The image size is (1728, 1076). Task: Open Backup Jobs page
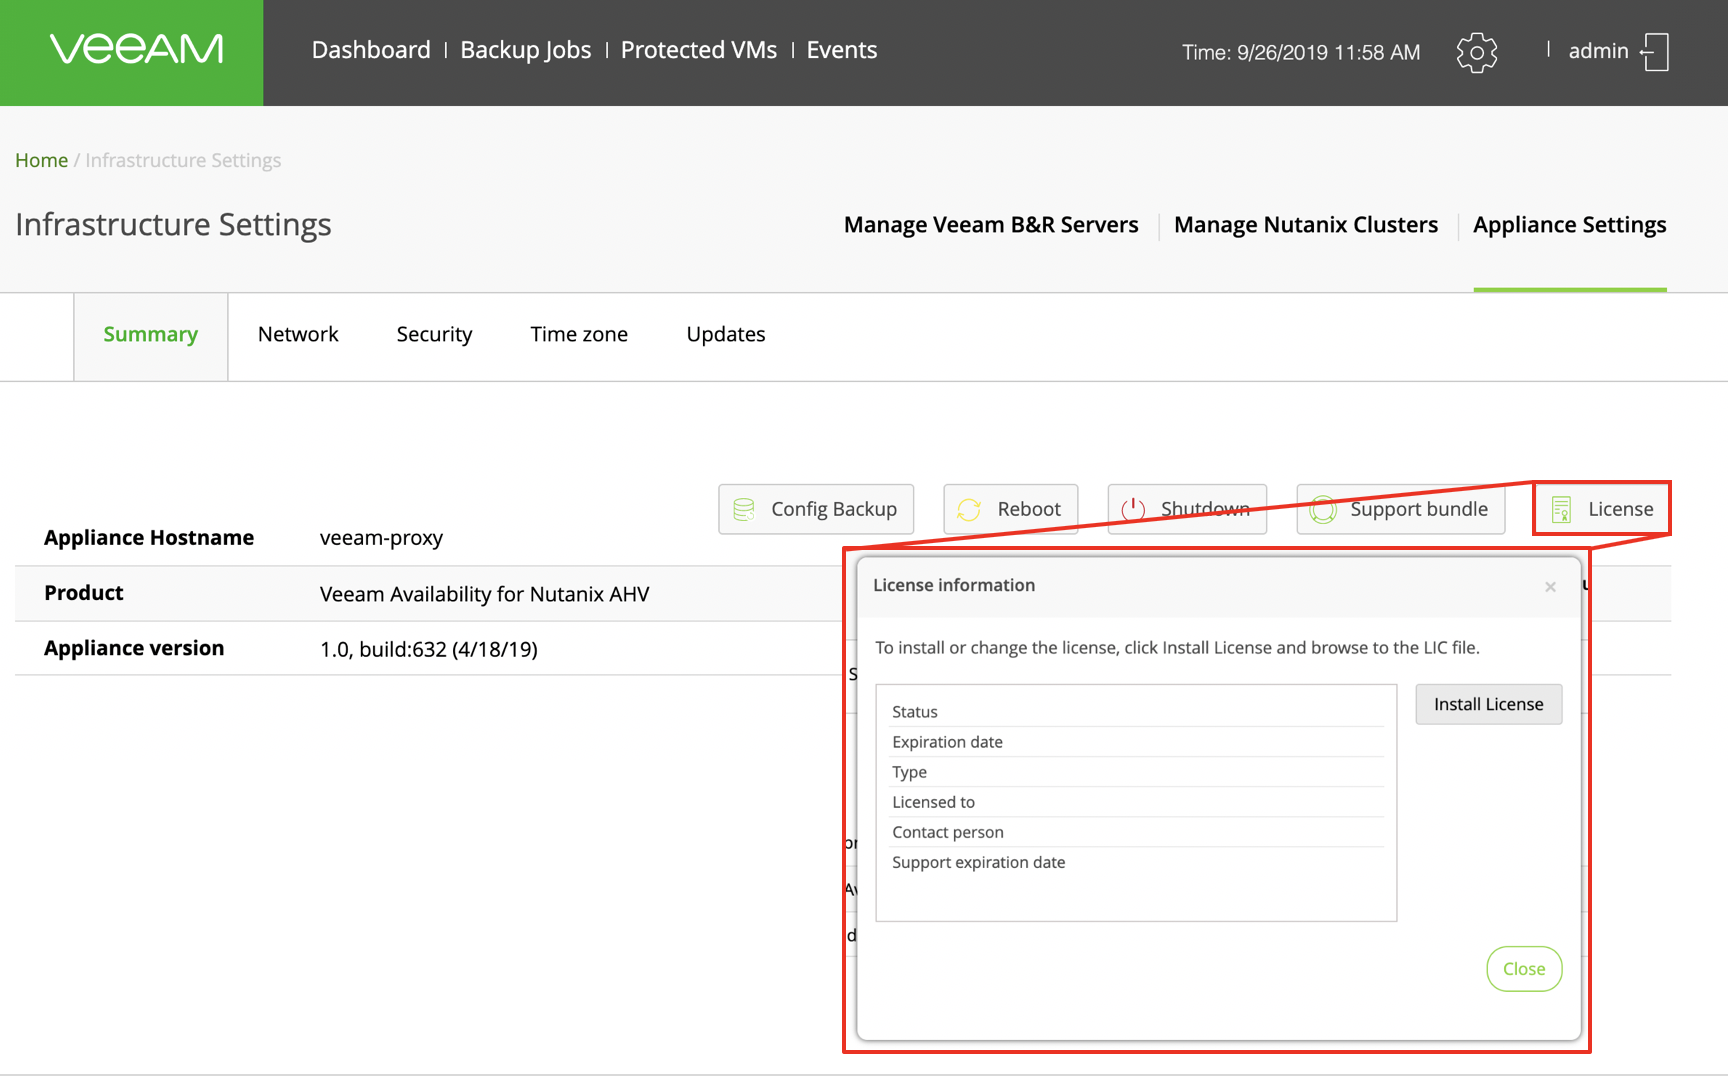(x=525, y=50)
